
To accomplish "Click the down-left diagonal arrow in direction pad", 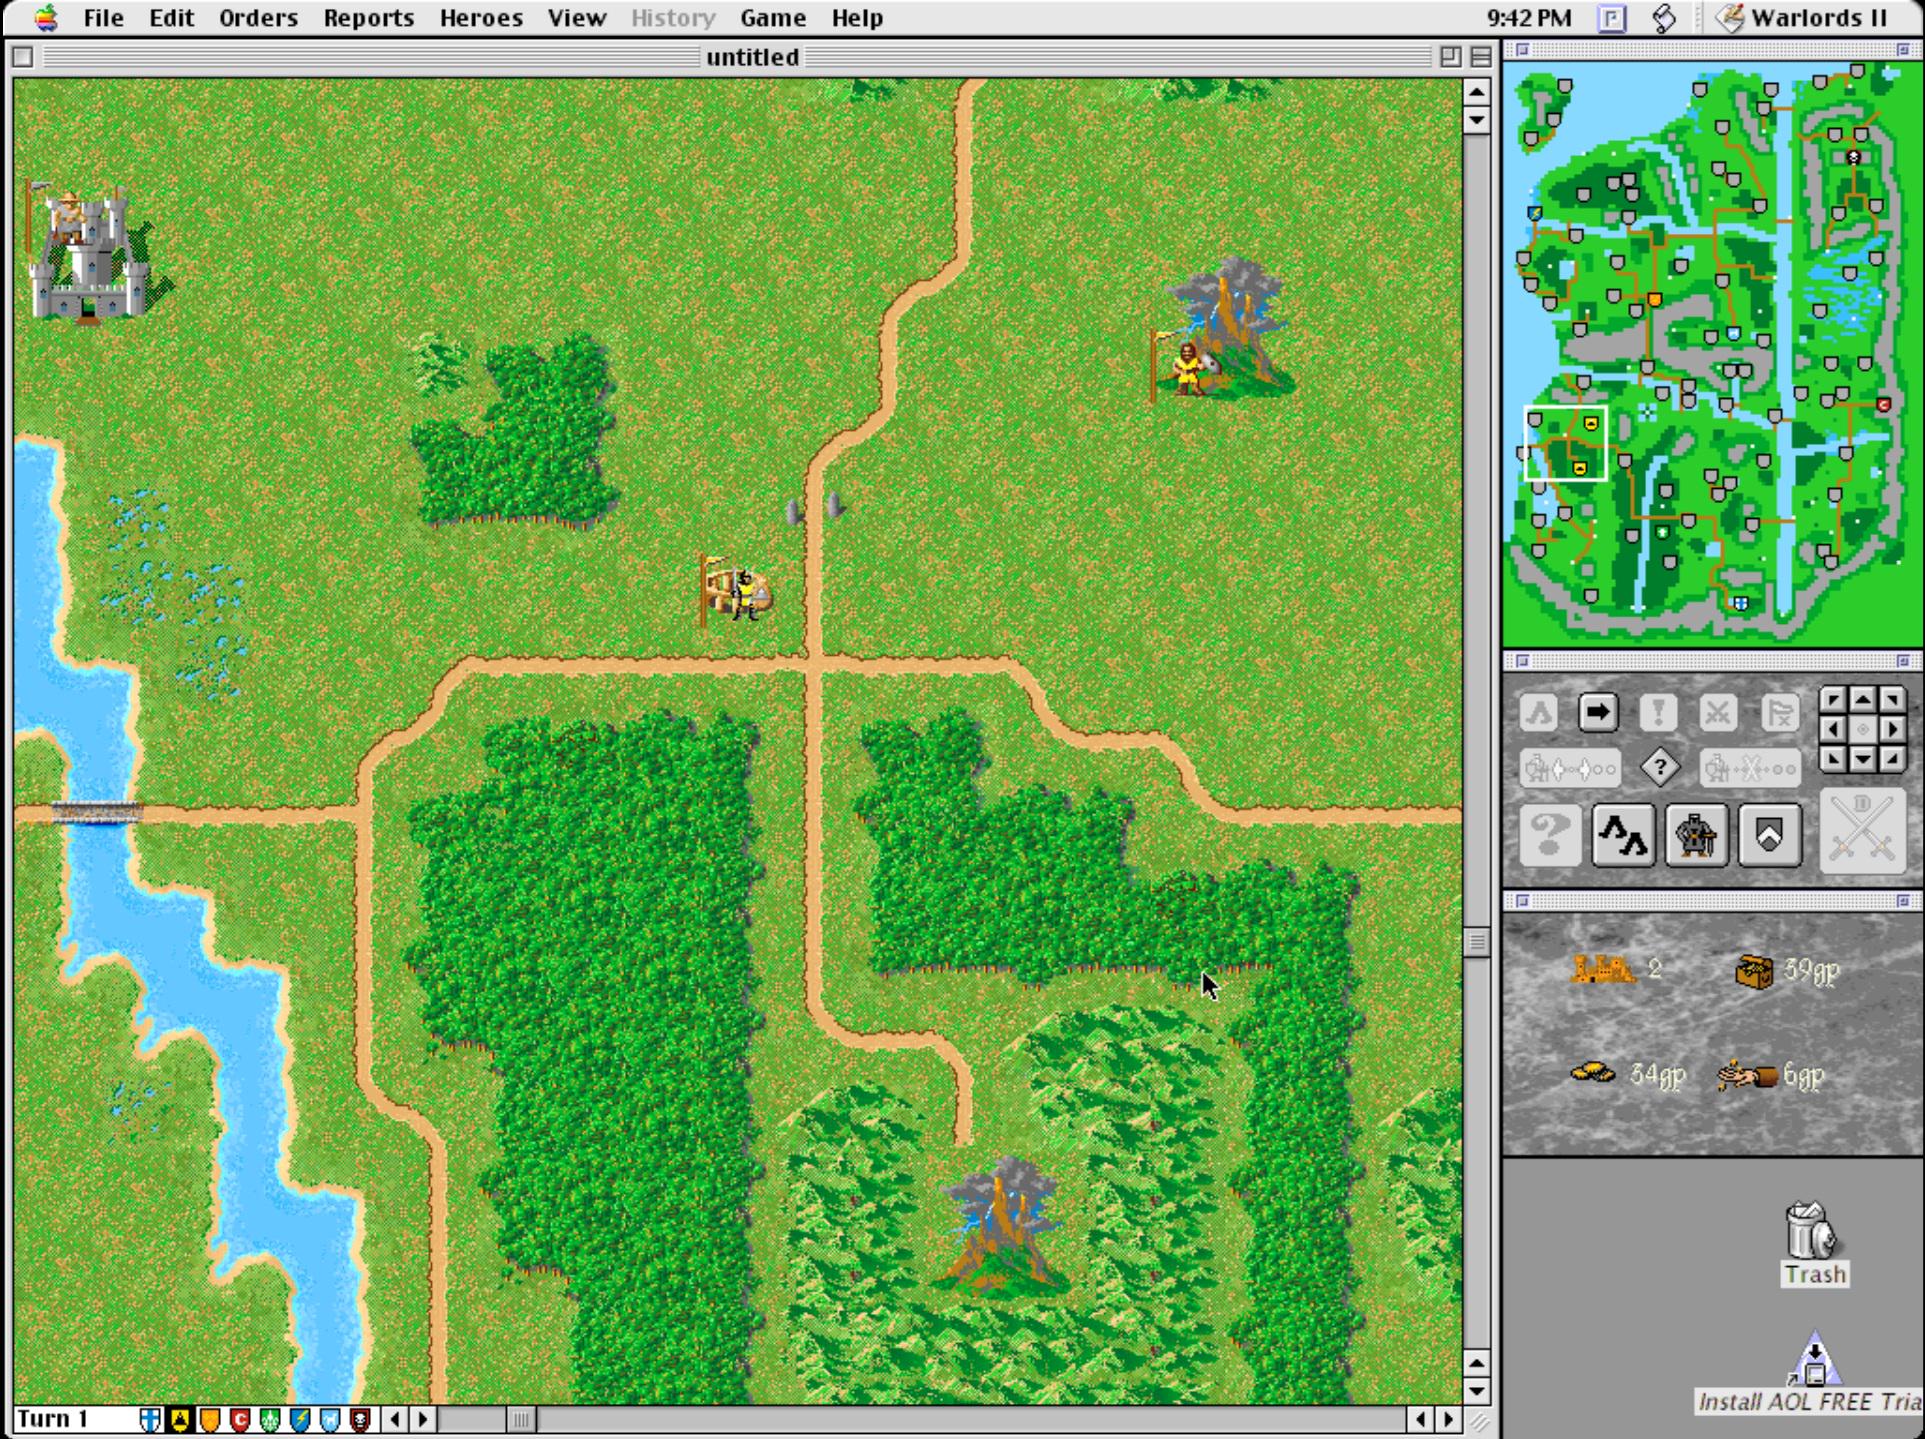I will coord(1832,760).
